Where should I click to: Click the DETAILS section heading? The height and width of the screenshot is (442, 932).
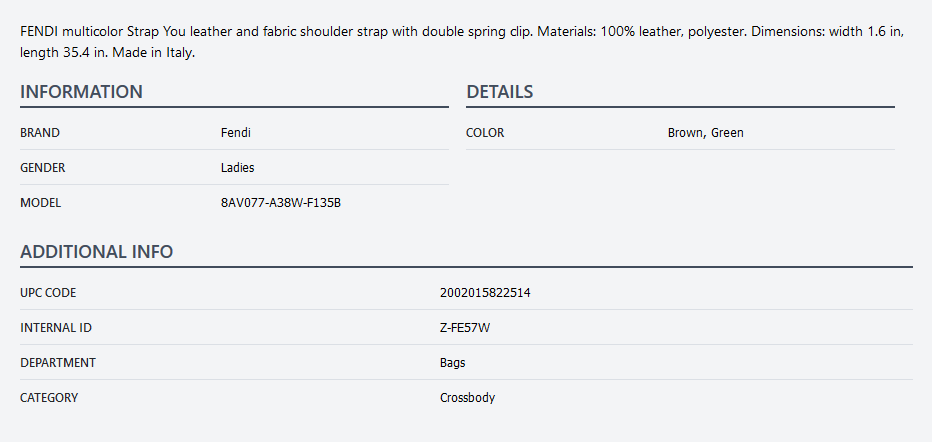499,92
